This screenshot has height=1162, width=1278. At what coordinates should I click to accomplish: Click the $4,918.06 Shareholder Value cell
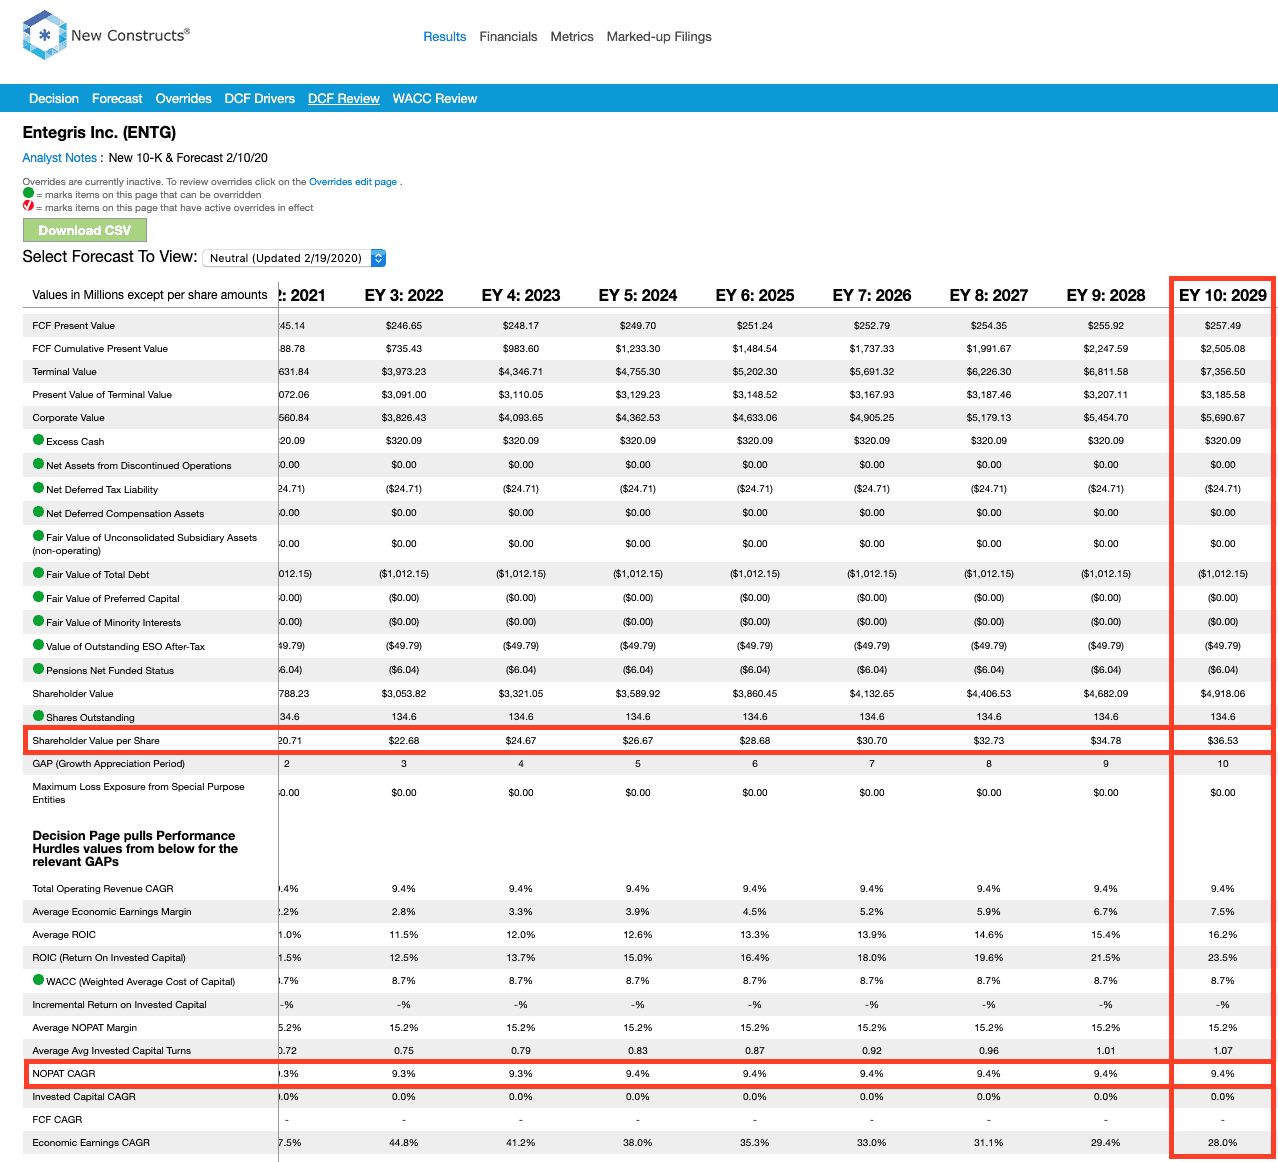[x=1223, y=694]
